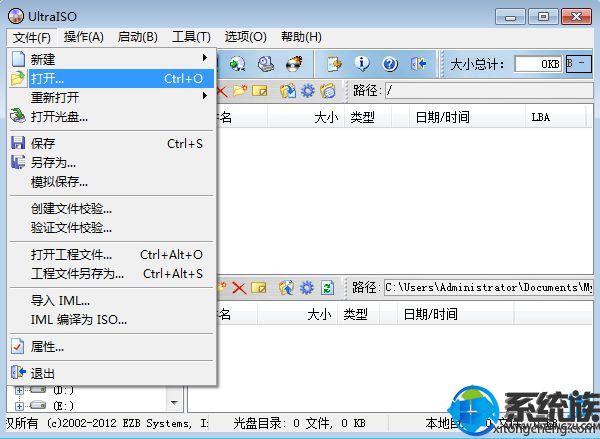Click rename note icon in local pane toolbar
Screen dimensions: 600x439
pos(259,288)
